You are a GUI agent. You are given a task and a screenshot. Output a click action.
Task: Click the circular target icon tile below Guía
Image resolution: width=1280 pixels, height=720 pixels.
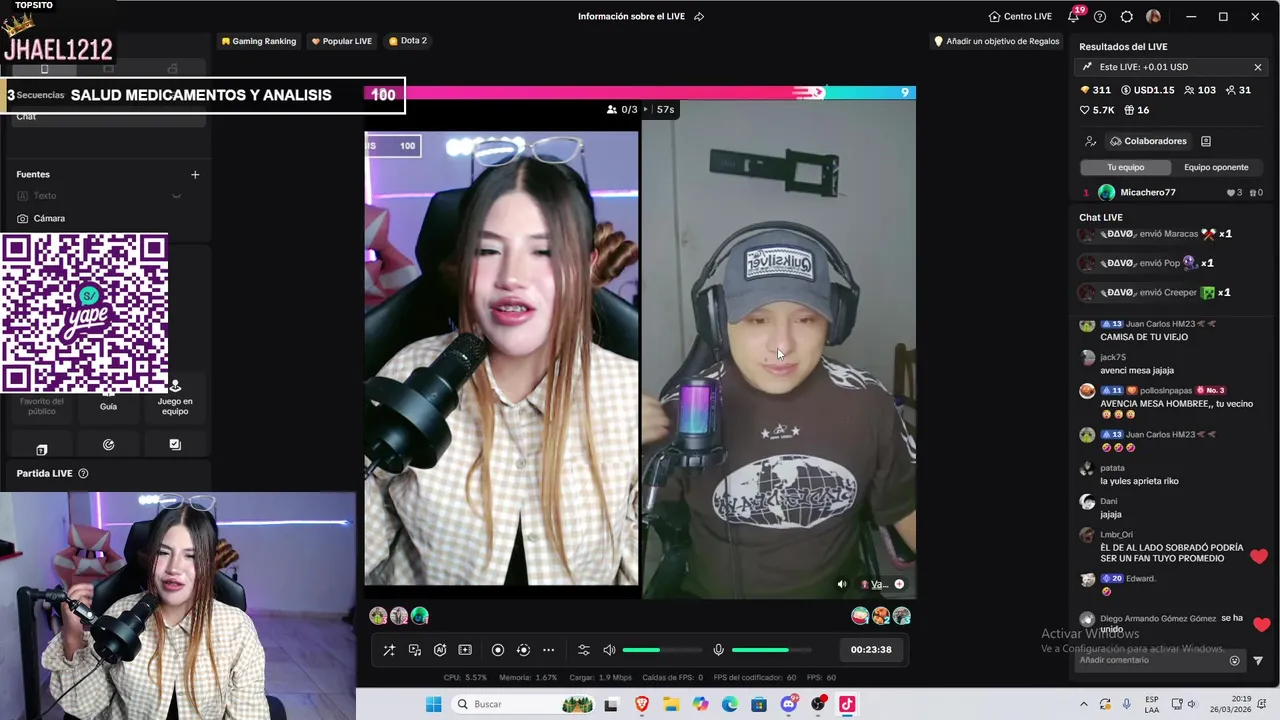(108, 445)
